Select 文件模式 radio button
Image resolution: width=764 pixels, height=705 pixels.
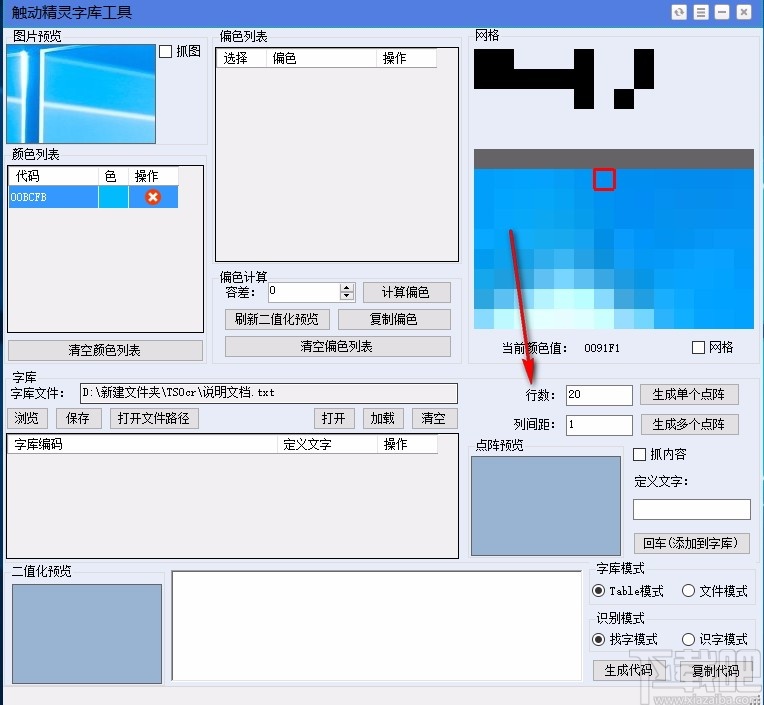[688, 591]
